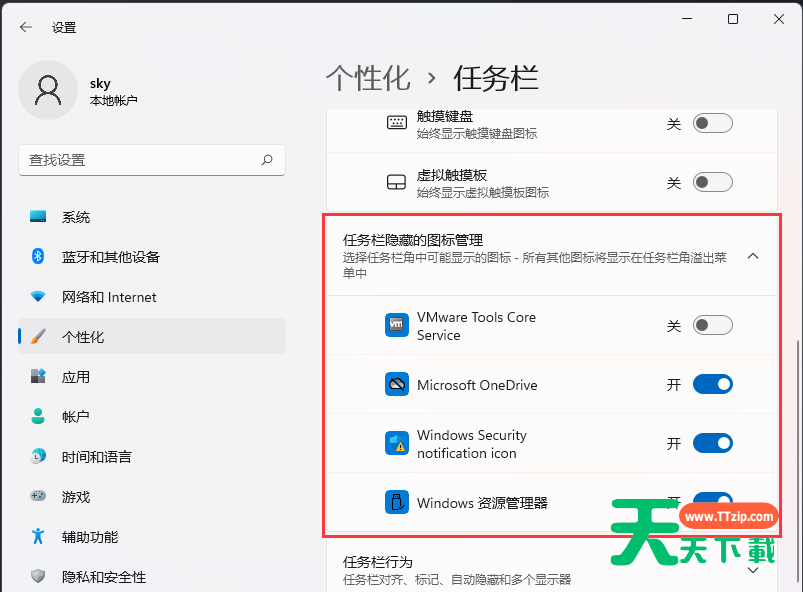803x592 pixels.
Task: Click the search magnifier icon
Action: coord(267,160)
